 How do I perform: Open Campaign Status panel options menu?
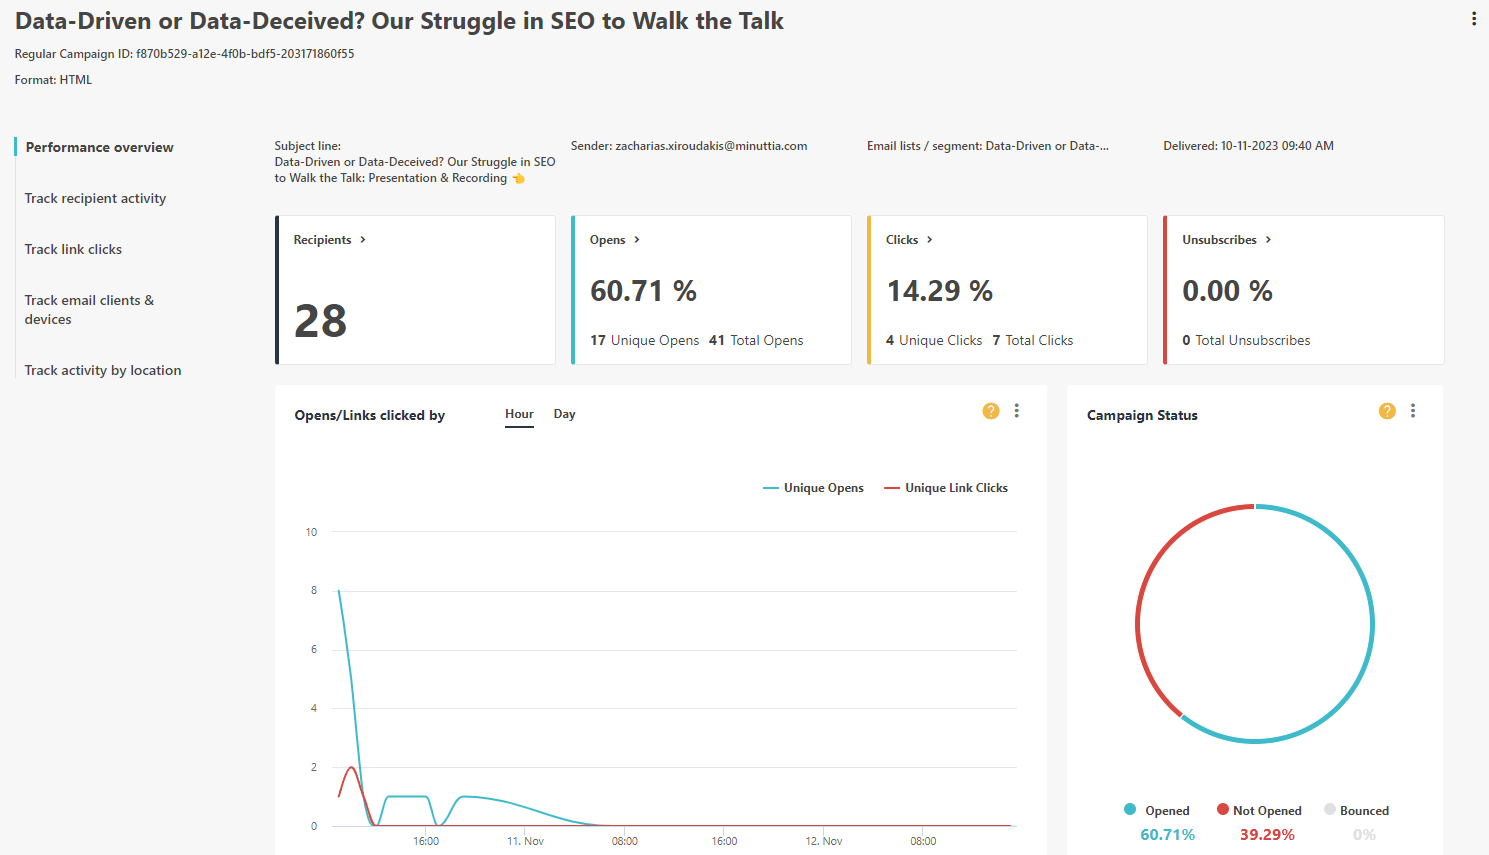[1413, 411]
